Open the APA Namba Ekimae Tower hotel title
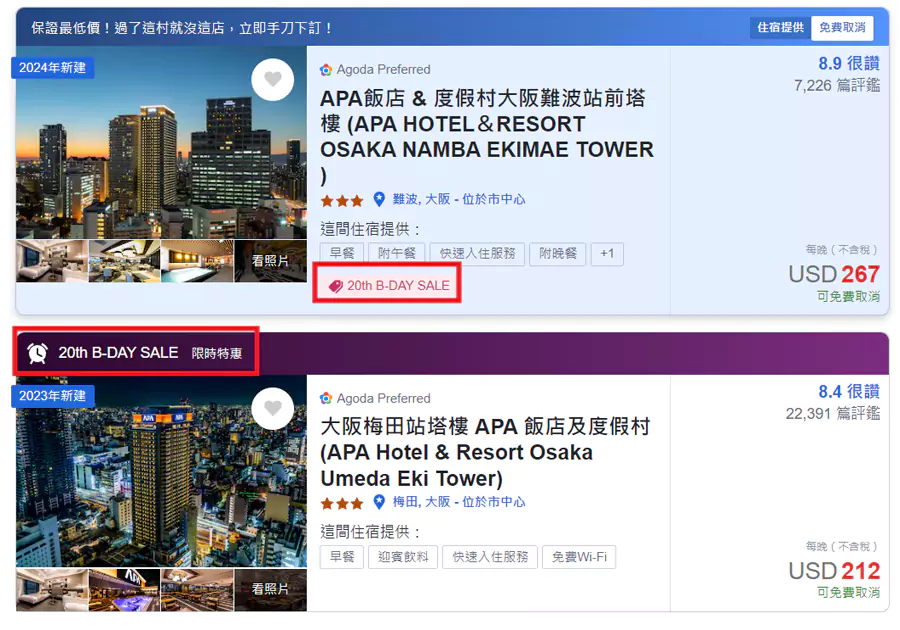Screen dimensions: 900x630 [x=487, y=137]
